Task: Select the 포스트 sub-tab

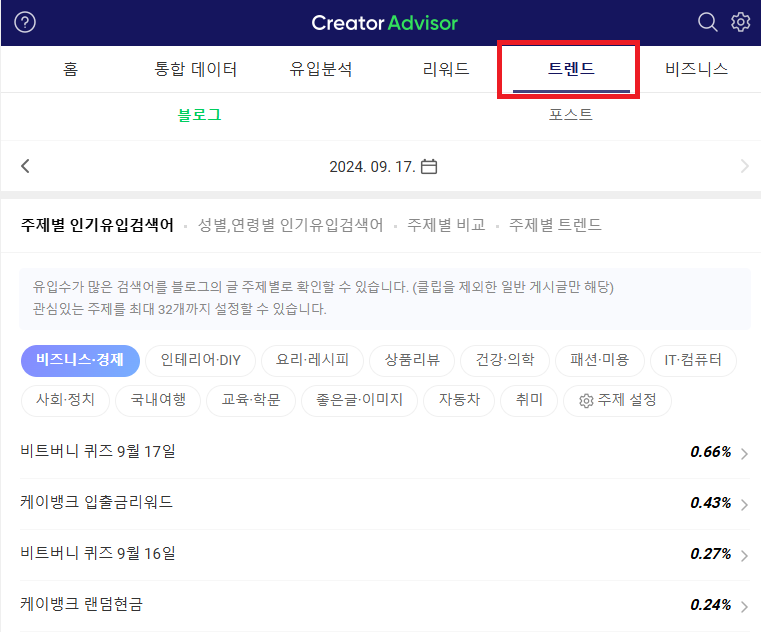Action: tap(571, 115)
